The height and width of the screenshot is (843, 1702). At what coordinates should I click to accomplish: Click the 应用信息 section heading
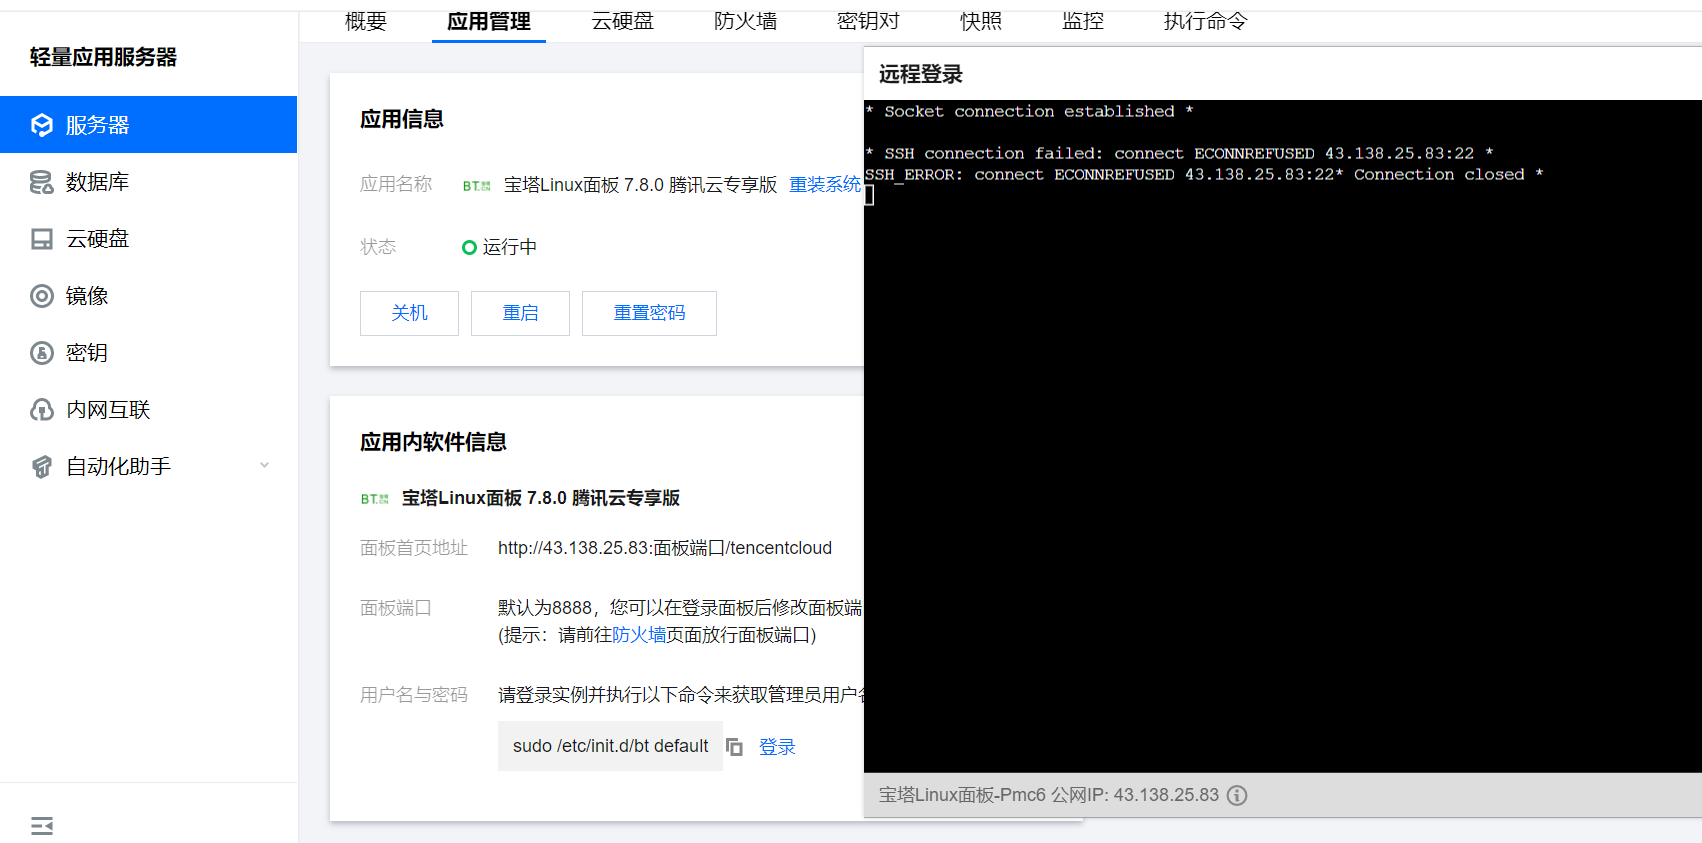[x=402, y=119]
